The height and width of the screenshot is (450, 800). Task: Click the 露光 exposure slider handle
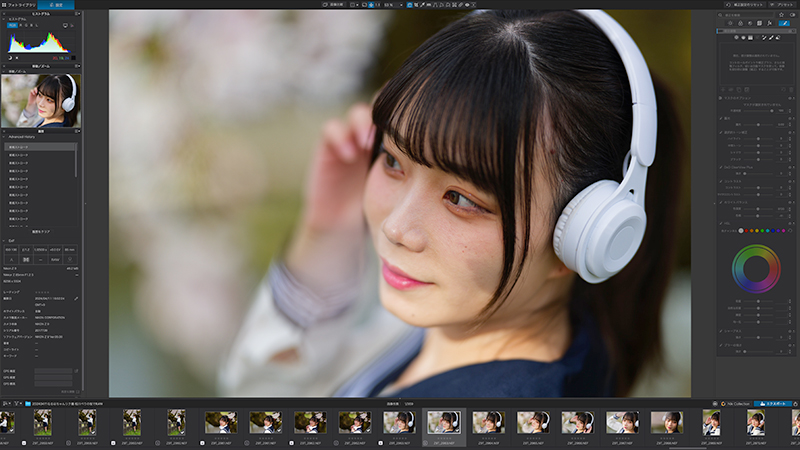click(758, 124)
